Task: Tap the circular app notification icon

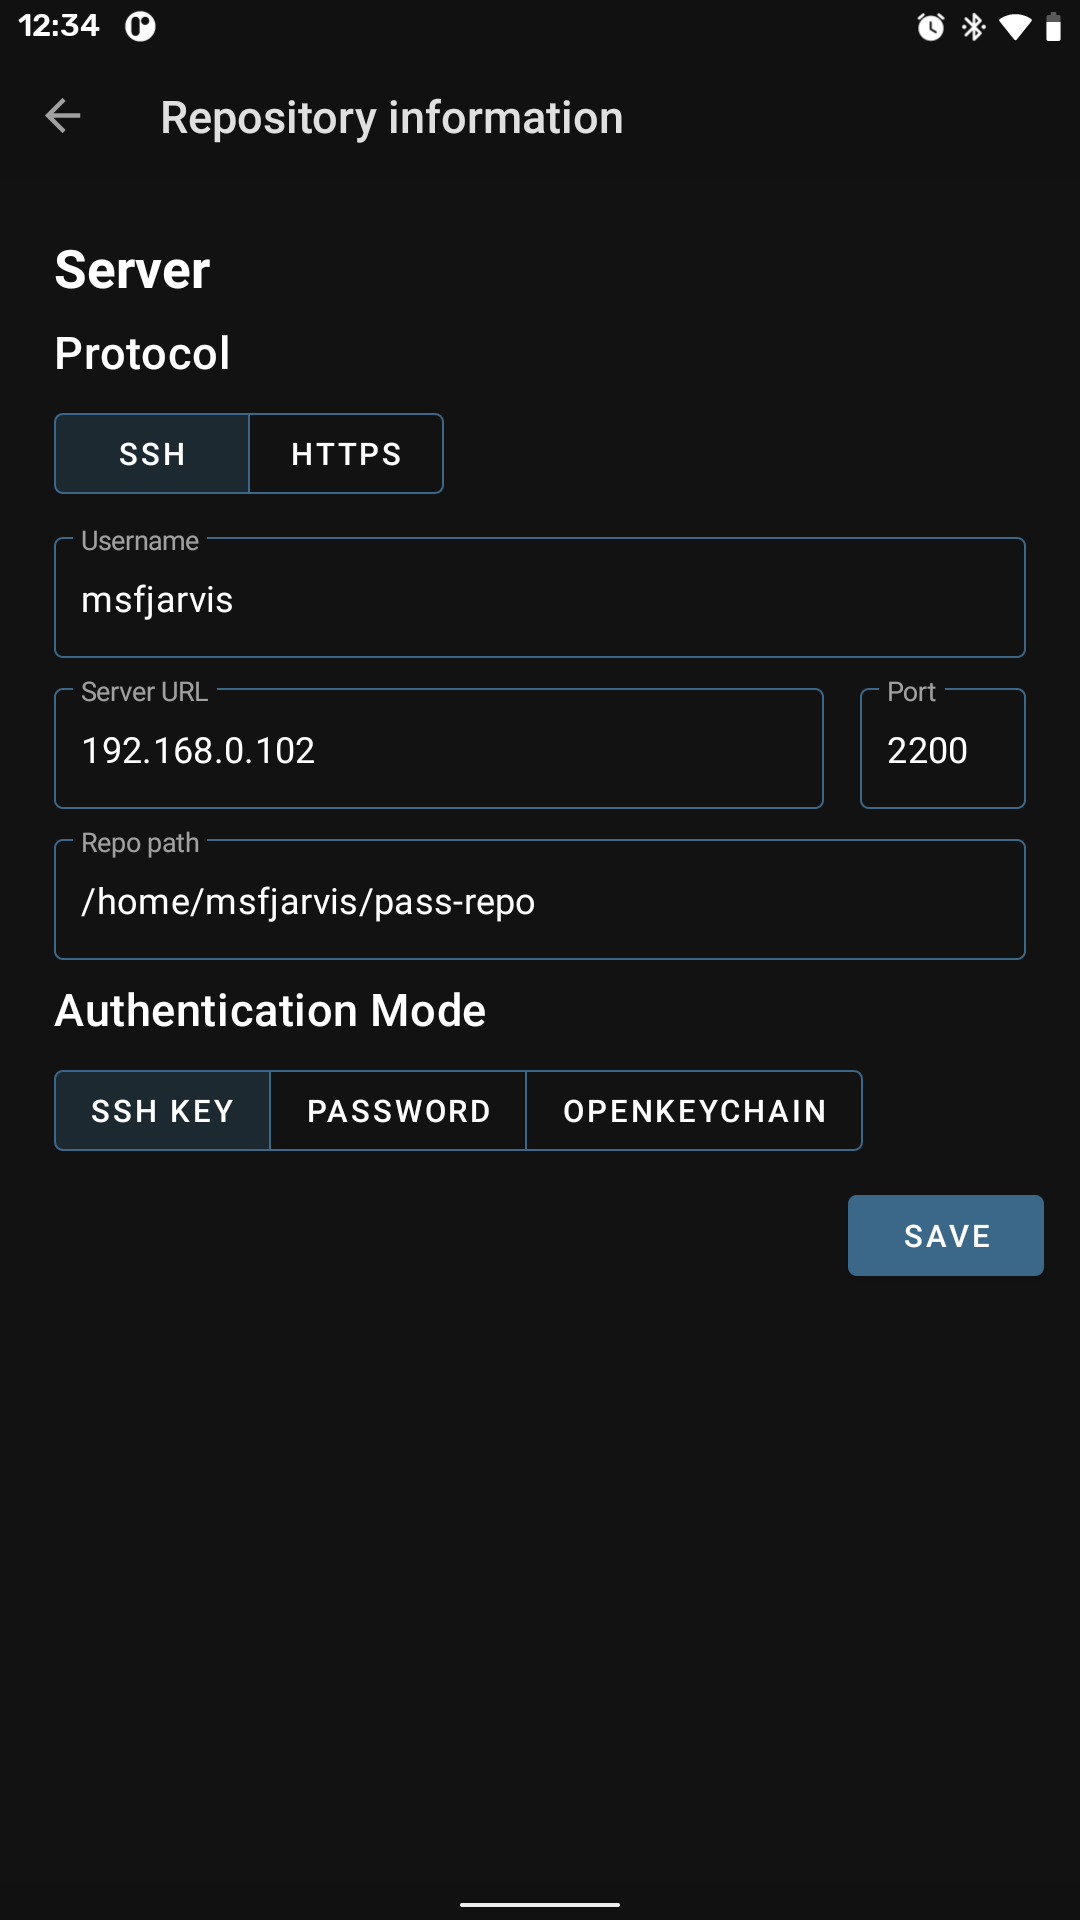Action: click(140, 27)
